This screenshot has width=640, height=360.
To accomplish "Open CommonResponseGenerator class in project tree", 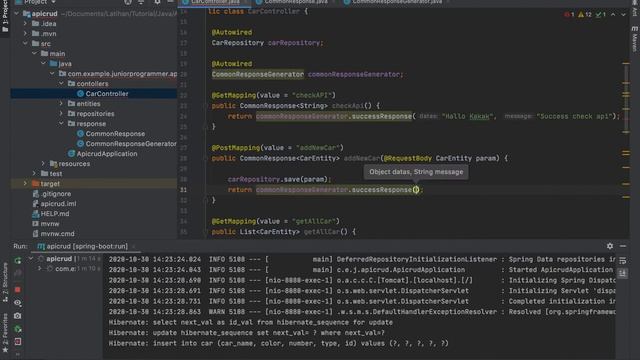I will coord(131,144).
